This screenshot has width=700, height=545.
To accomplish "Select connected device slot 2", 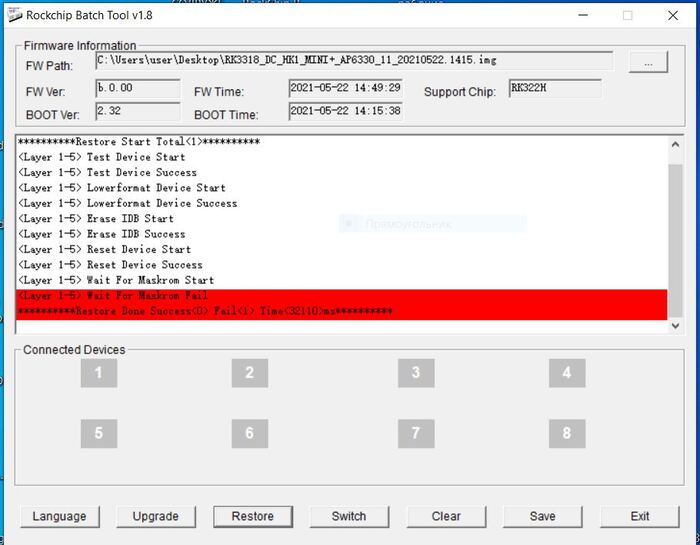I will click(x=249, y=373).
